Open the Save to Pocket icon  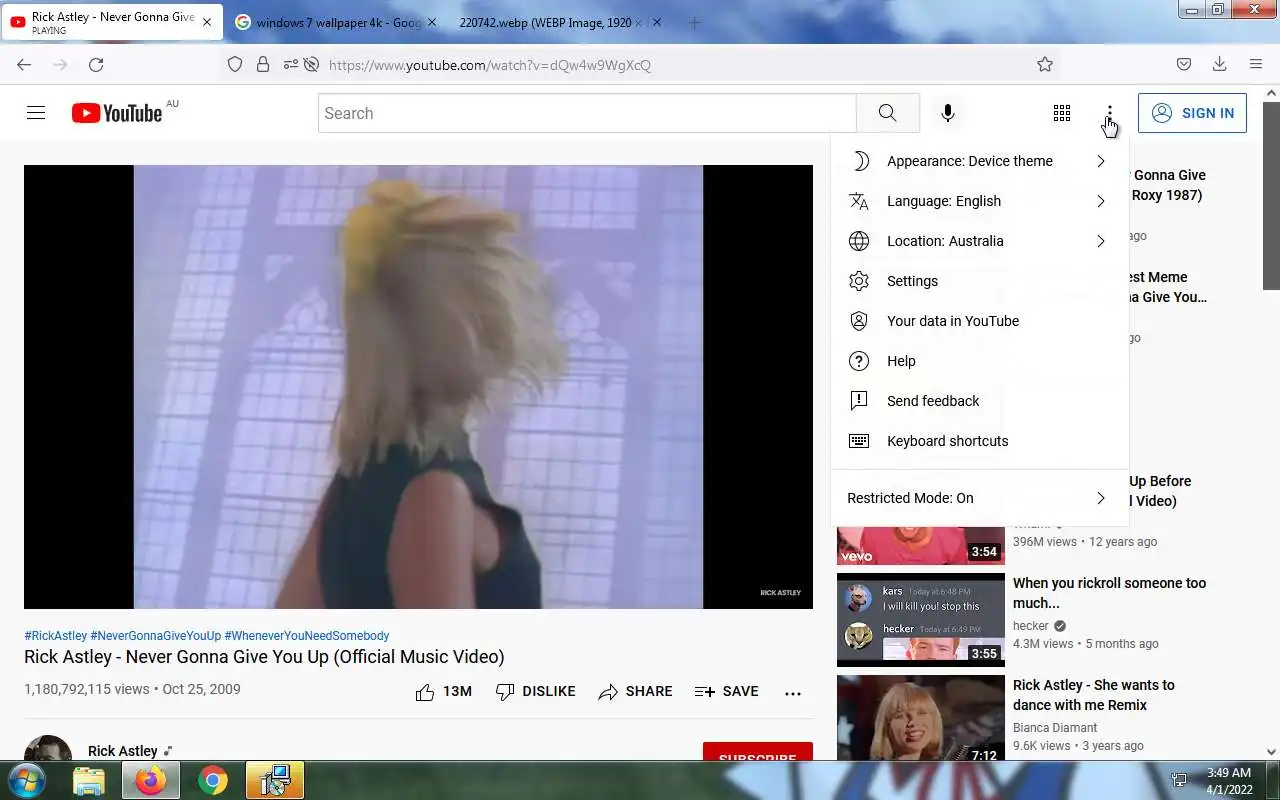(x=1184, y=64)
